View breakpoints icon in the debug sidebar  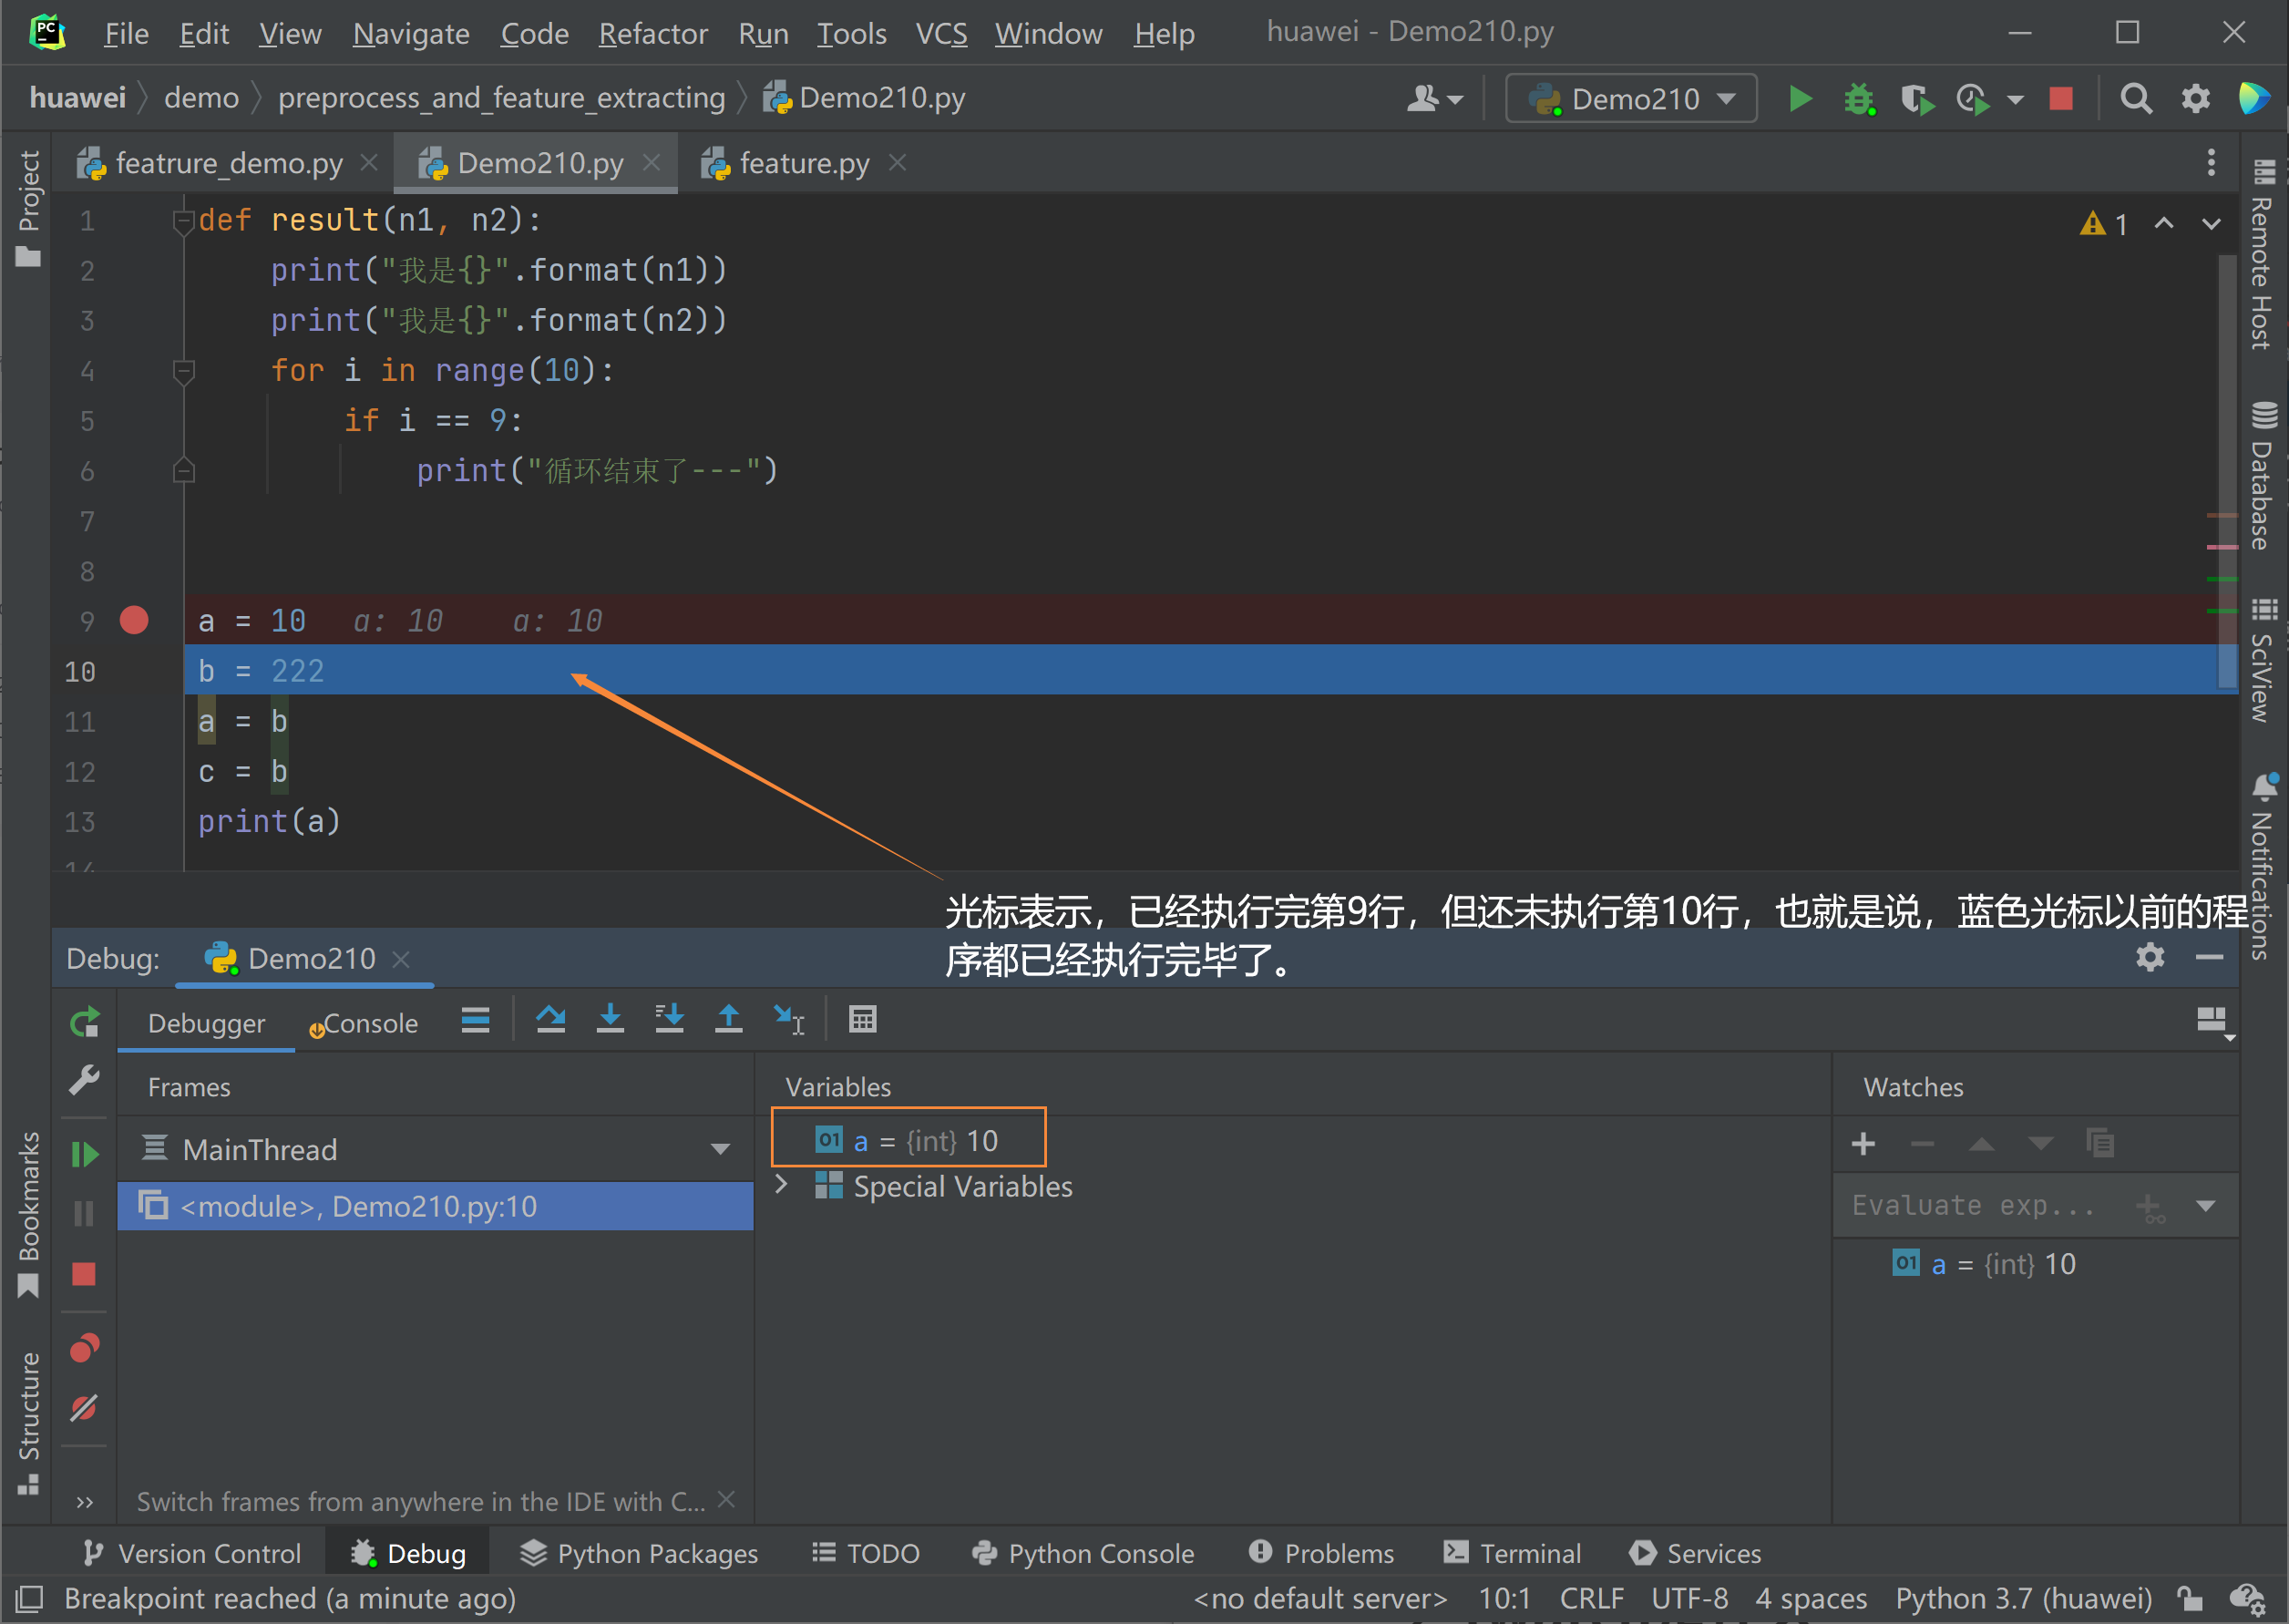[x=85, y=1349]
